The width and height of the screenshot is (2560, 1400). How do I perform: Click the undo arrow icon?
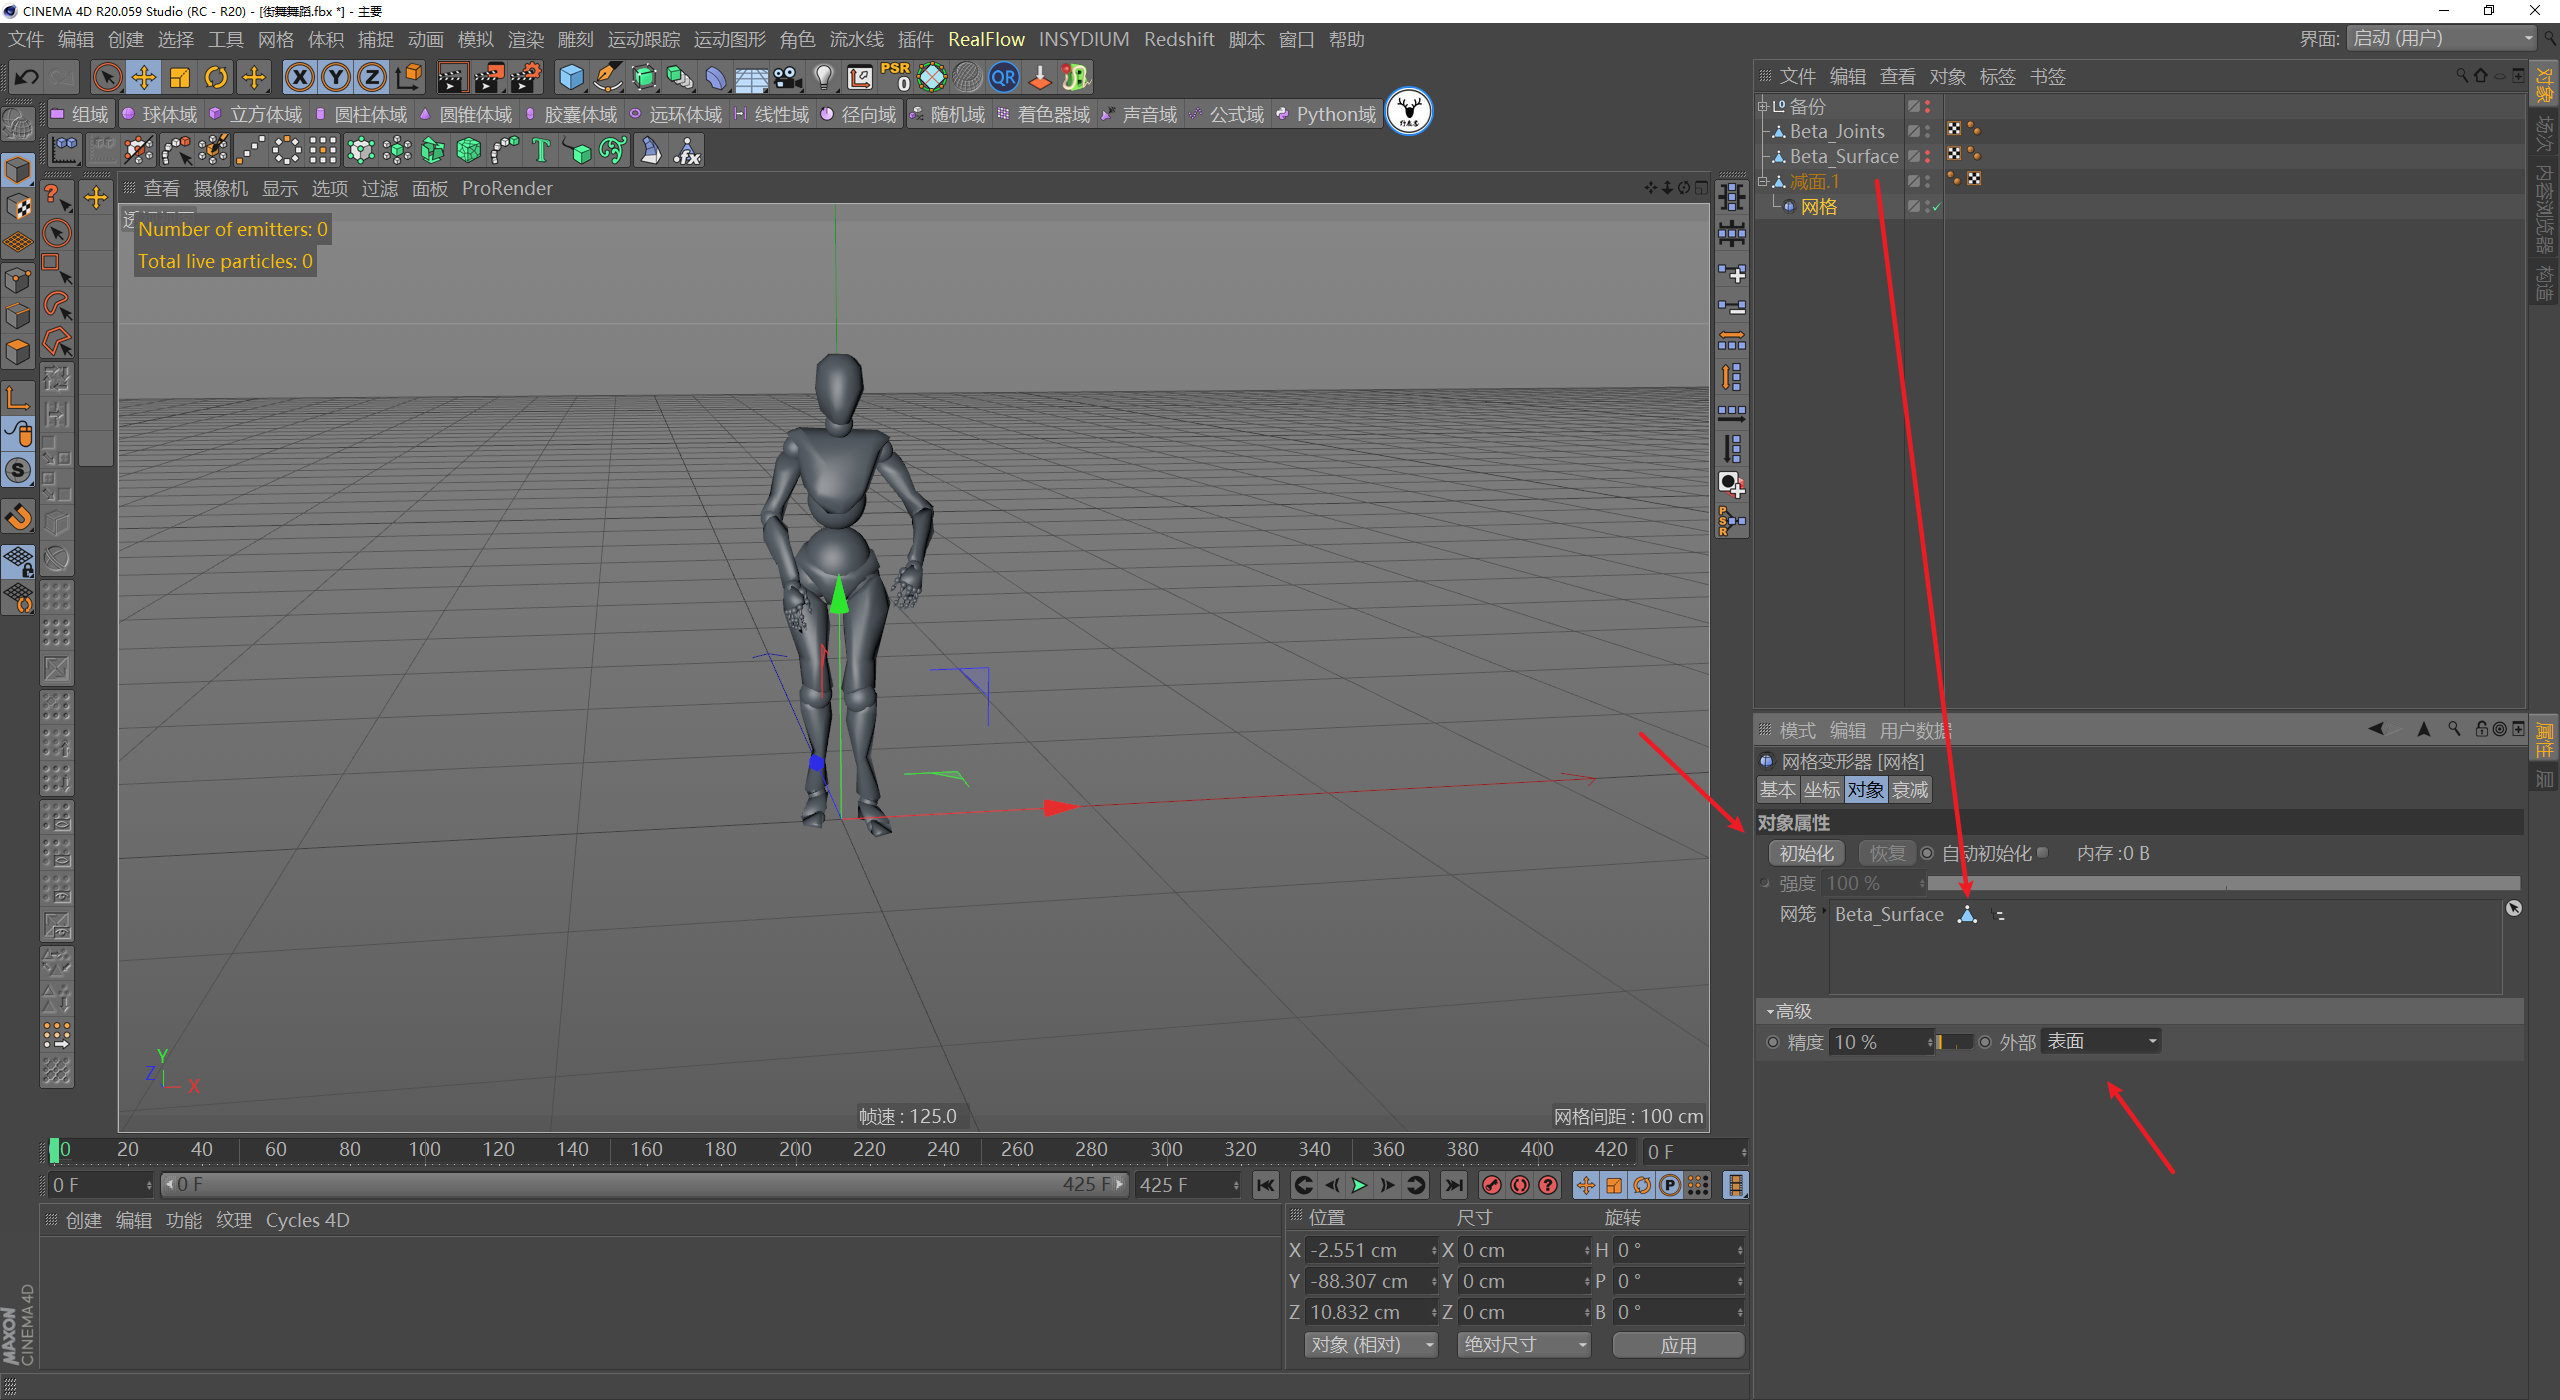pyautogui.click(x=27, y=77)
